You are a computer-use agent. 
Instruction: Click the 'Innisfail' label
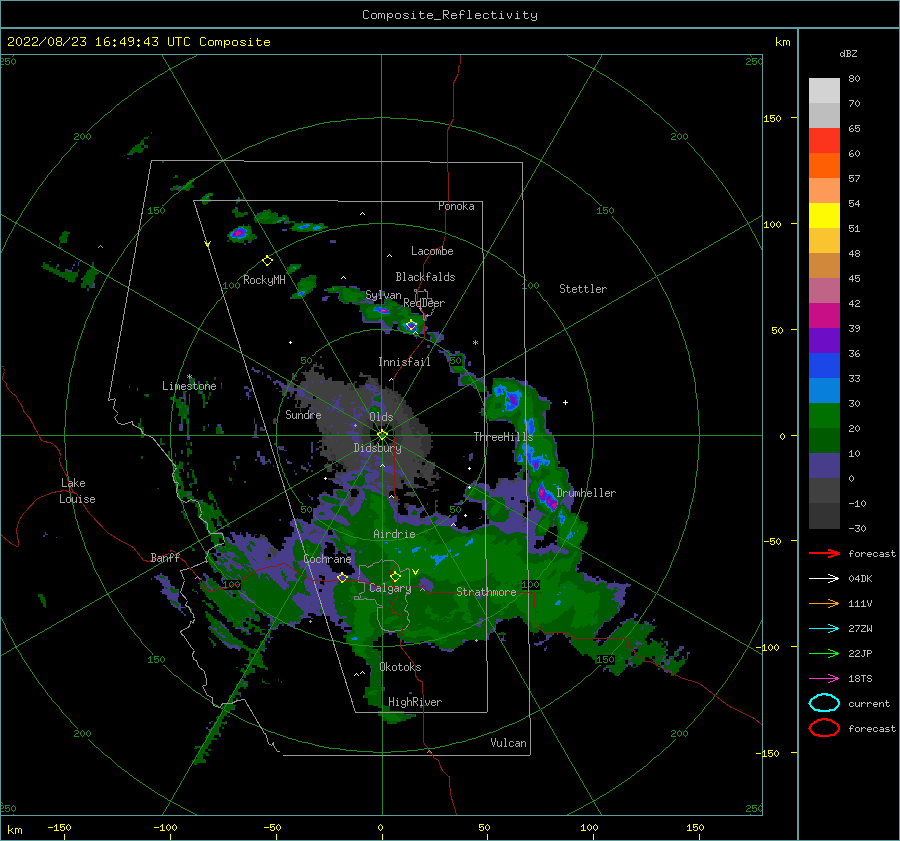[404, 362]
